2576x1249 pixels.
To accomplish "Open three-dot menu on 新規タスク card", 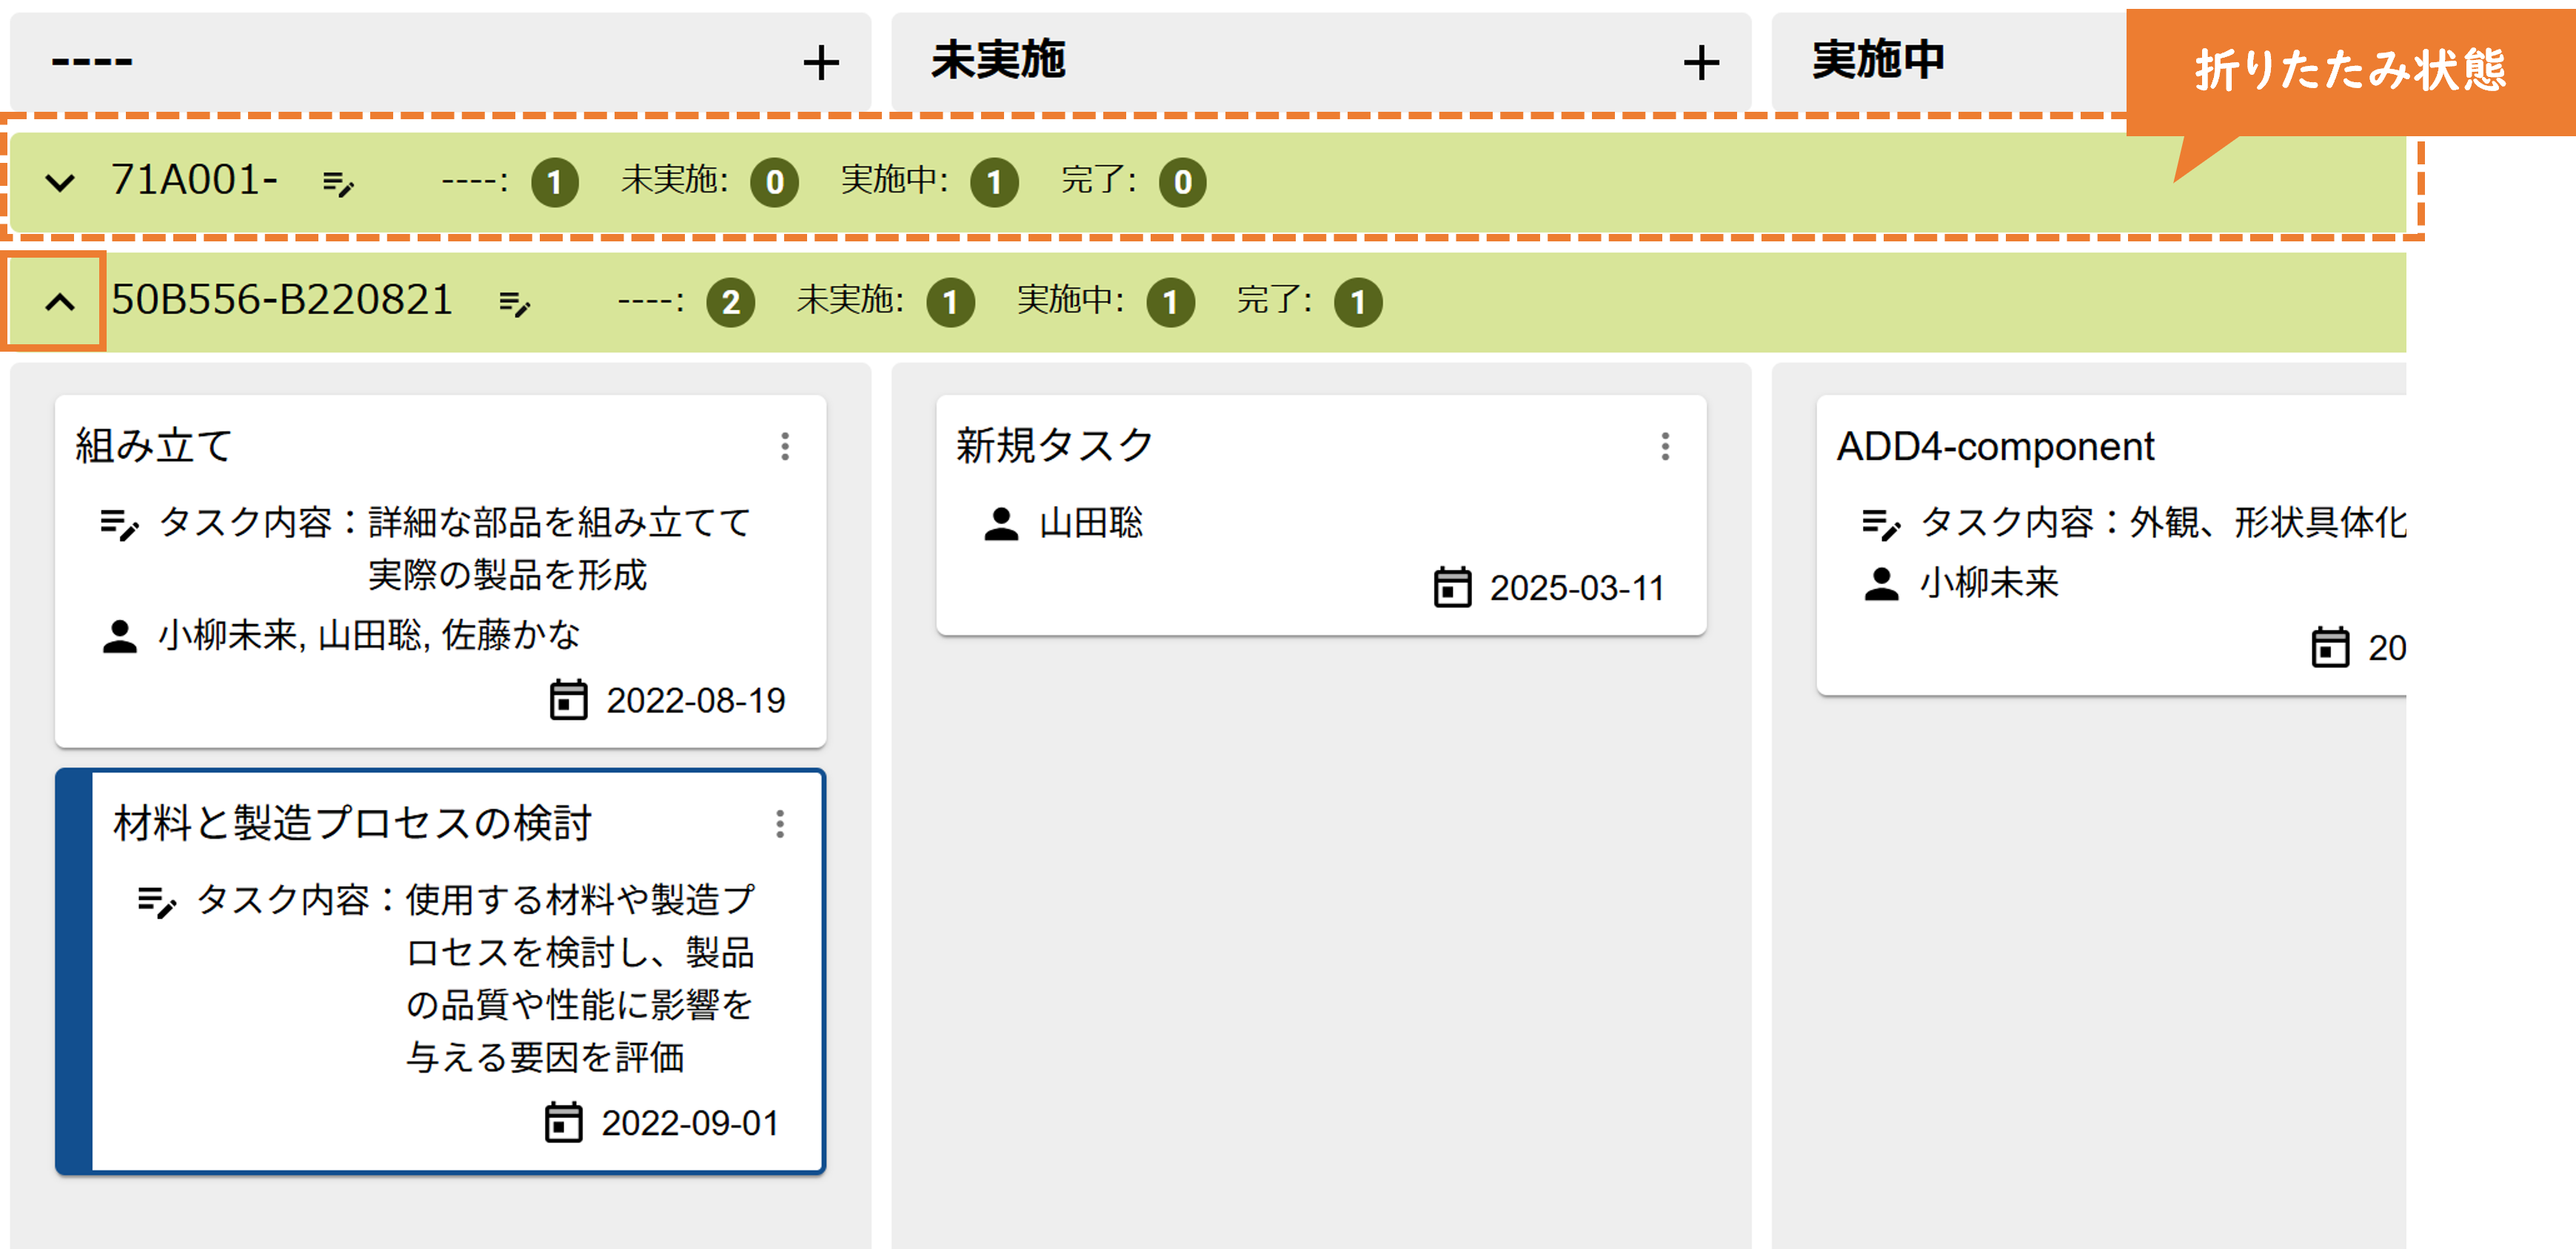I will 1665,446.
